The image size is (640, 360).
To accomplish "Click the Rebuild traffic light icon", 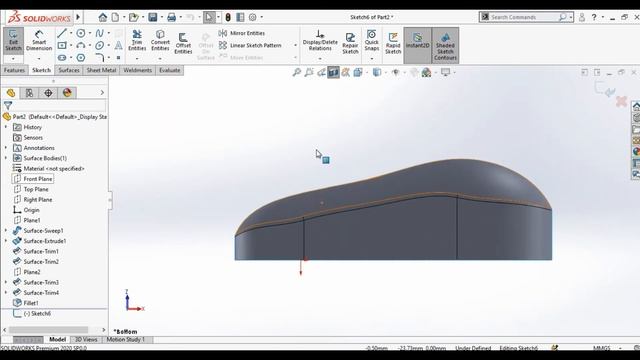I will point(228,17).
